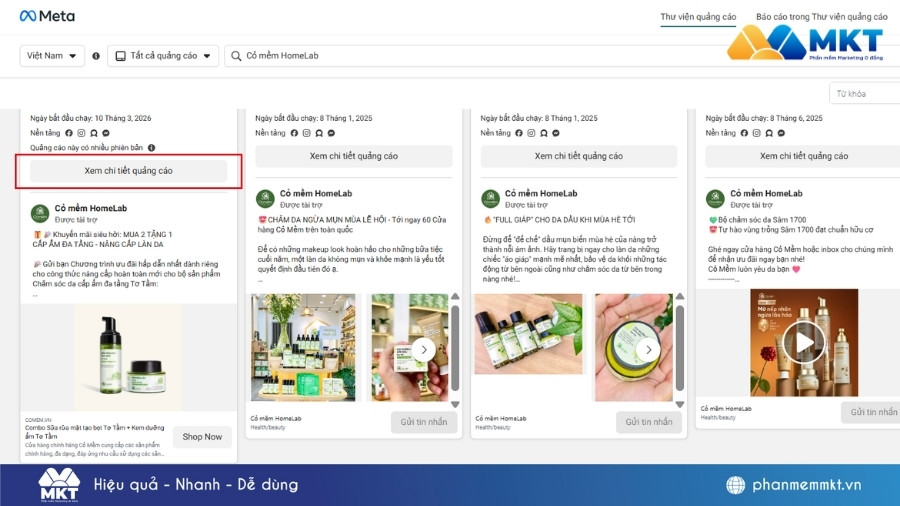Click the Meta logo

coord(47,16)
